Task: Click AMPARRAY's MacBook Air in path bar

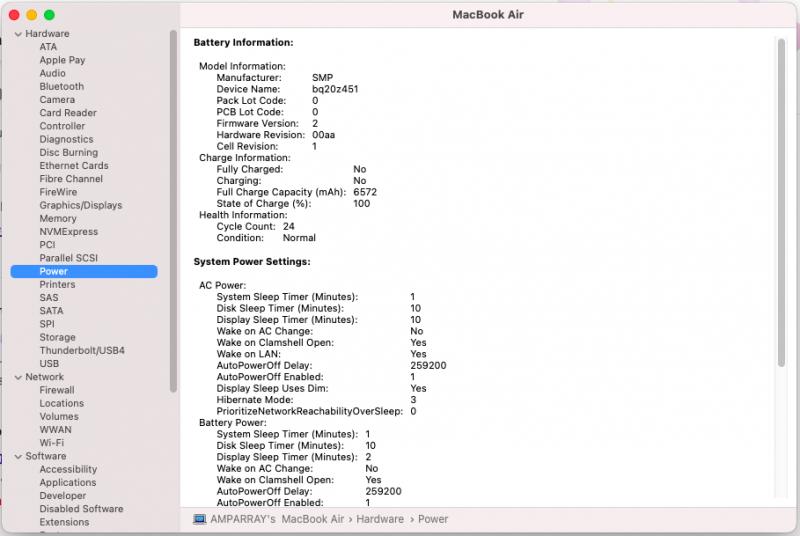Action: coord(277,519)
